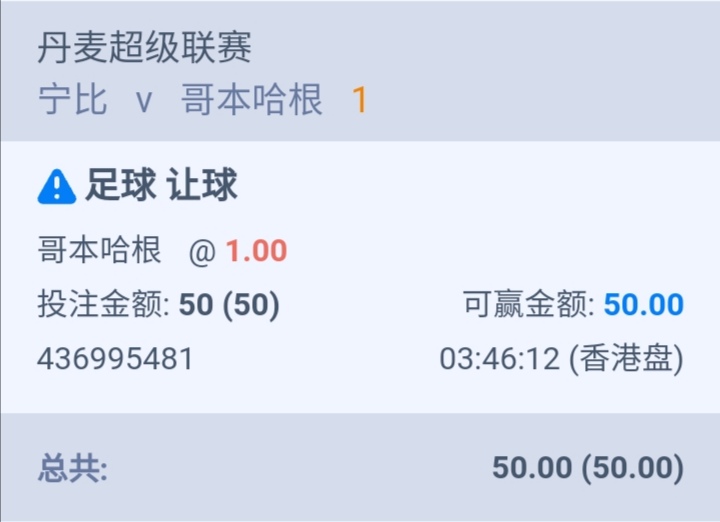
Task: Click the 投注金额 stake label
Action: [103, 305]
